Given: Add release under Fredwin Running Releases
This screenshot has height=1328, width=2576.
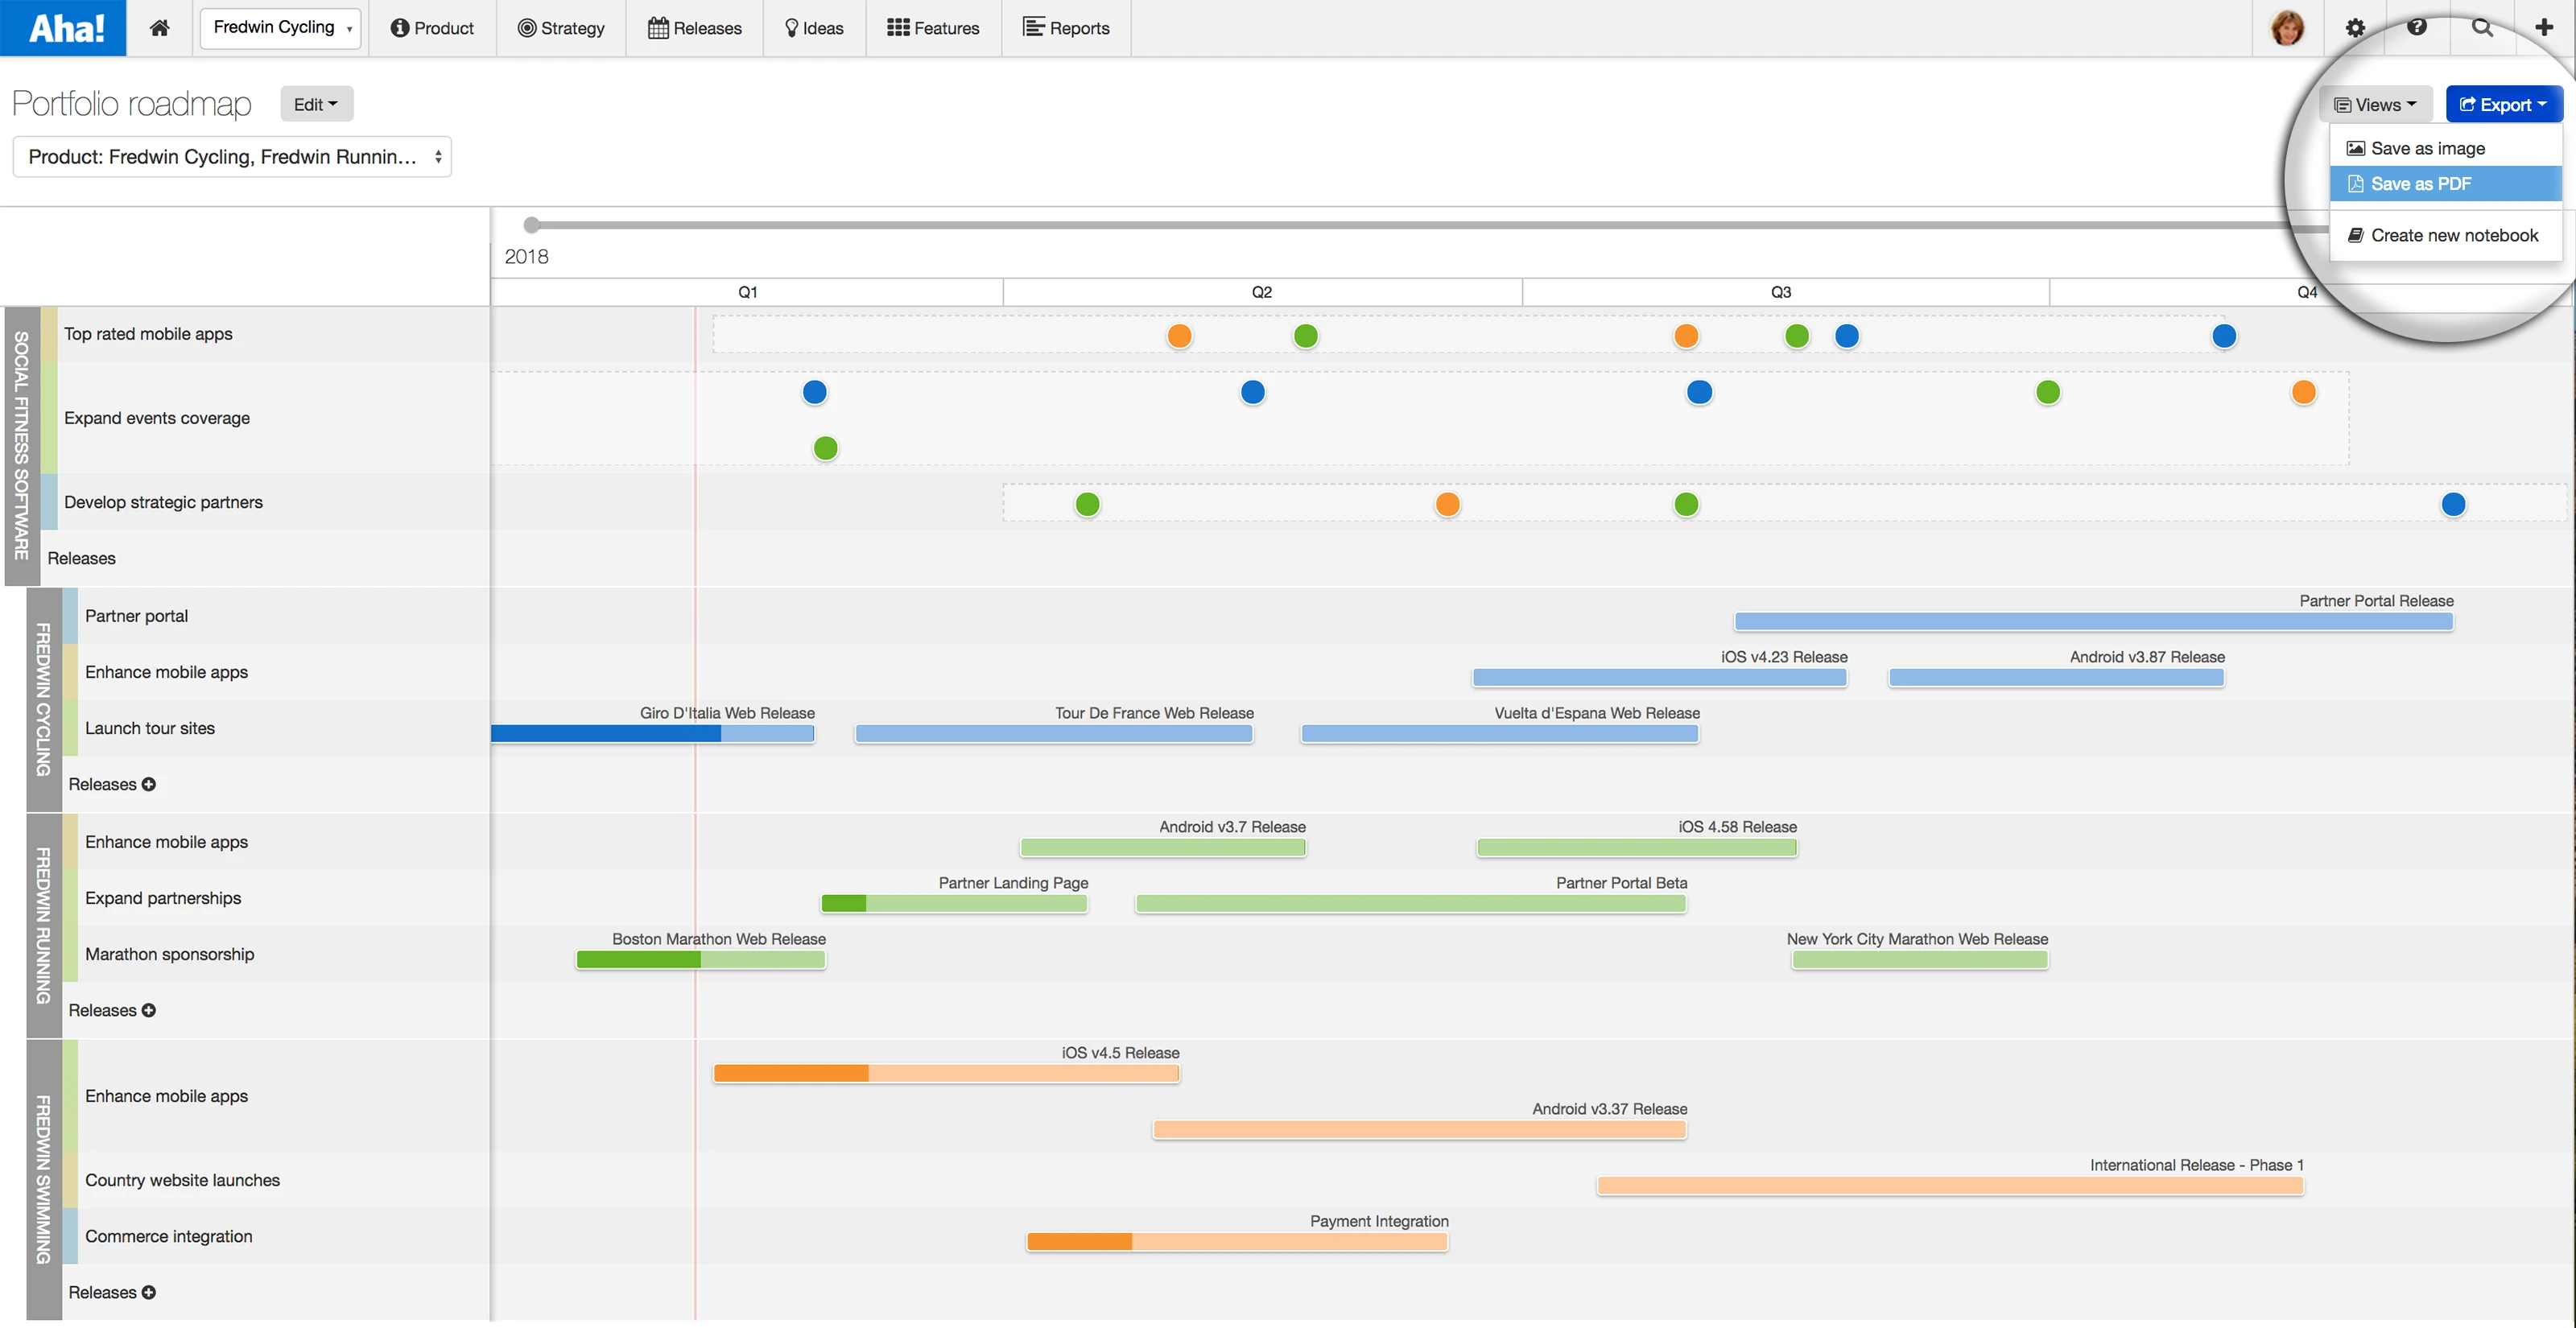Looking at the screenshot, I should [x=149, y=1011].
